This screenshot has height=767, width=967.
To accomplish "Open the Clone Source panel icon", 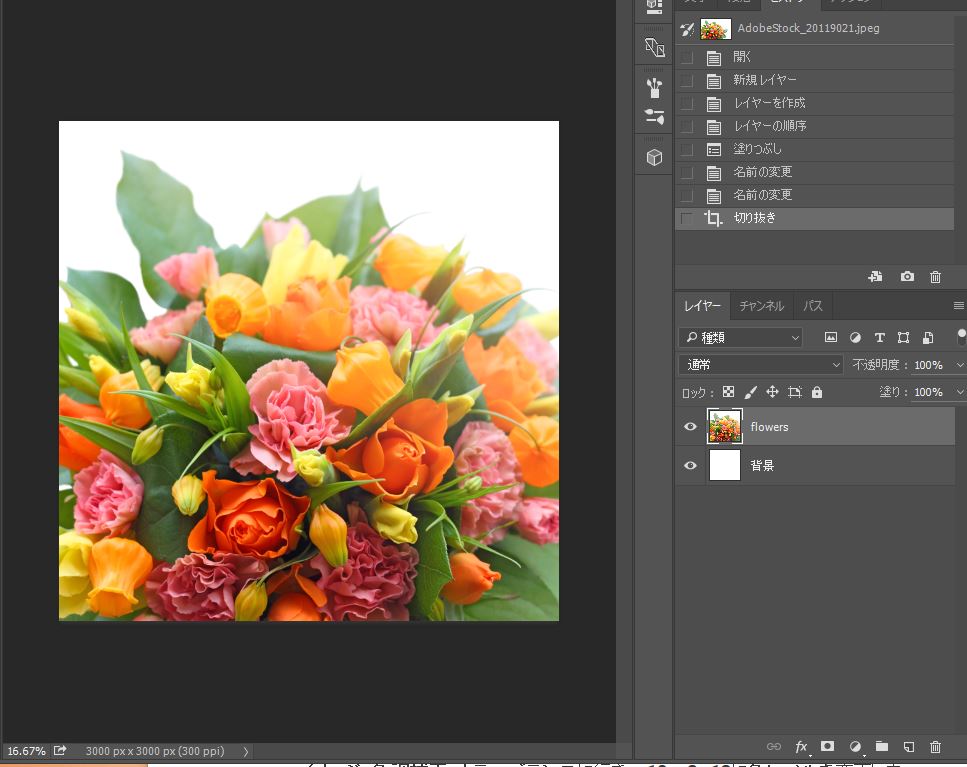I will click(654, 47).
